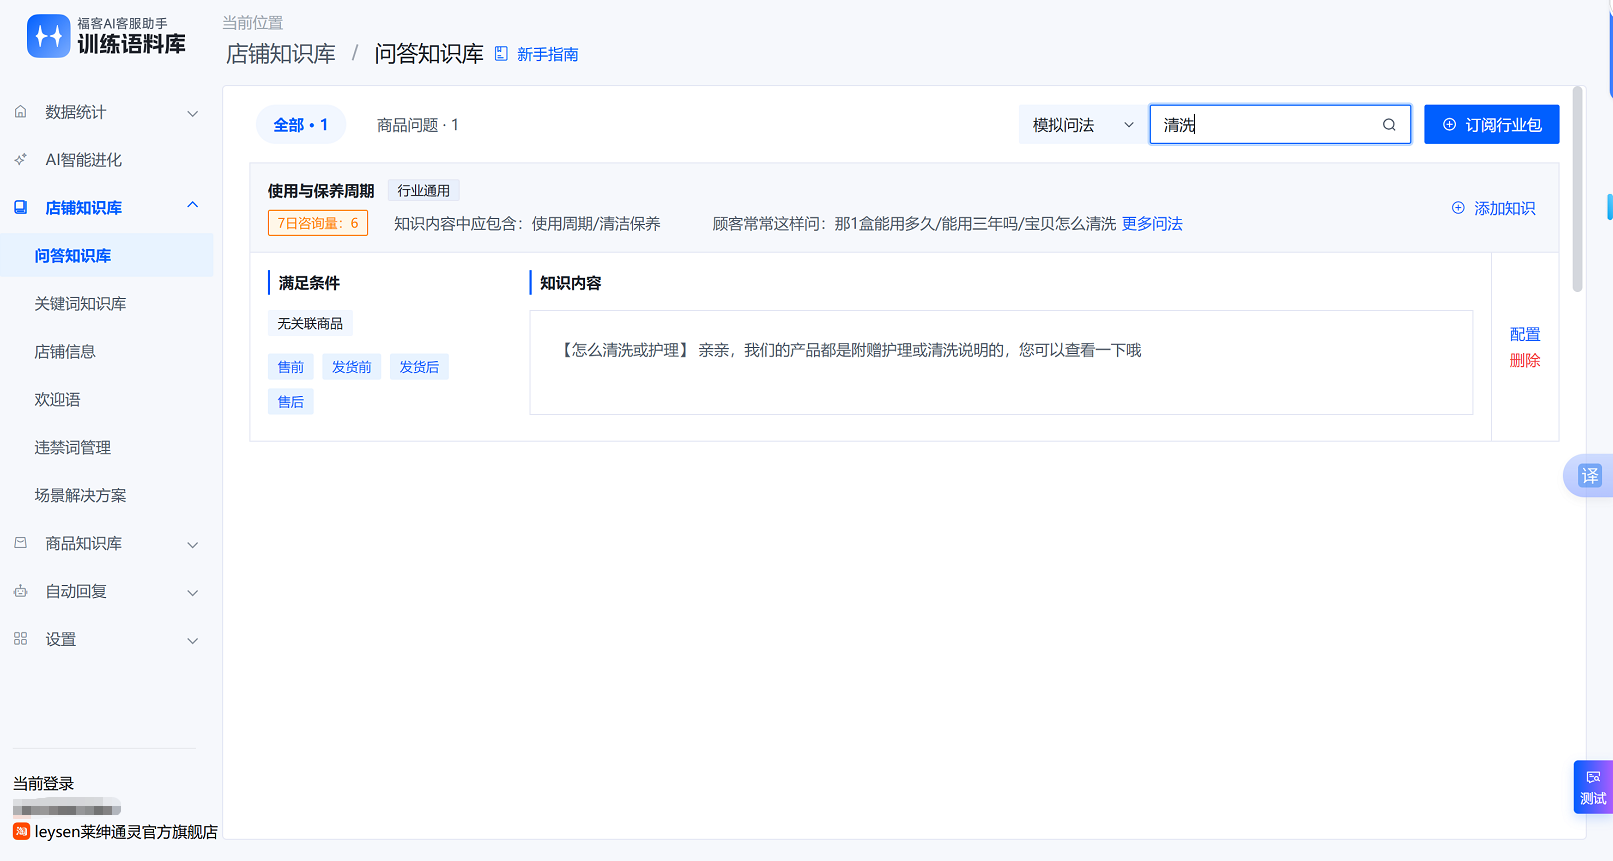The height and width of the screenshot is (861, 1613).
Task: Open the 新手指南 link
Action: pyautogui.click(x=548, y=54)
